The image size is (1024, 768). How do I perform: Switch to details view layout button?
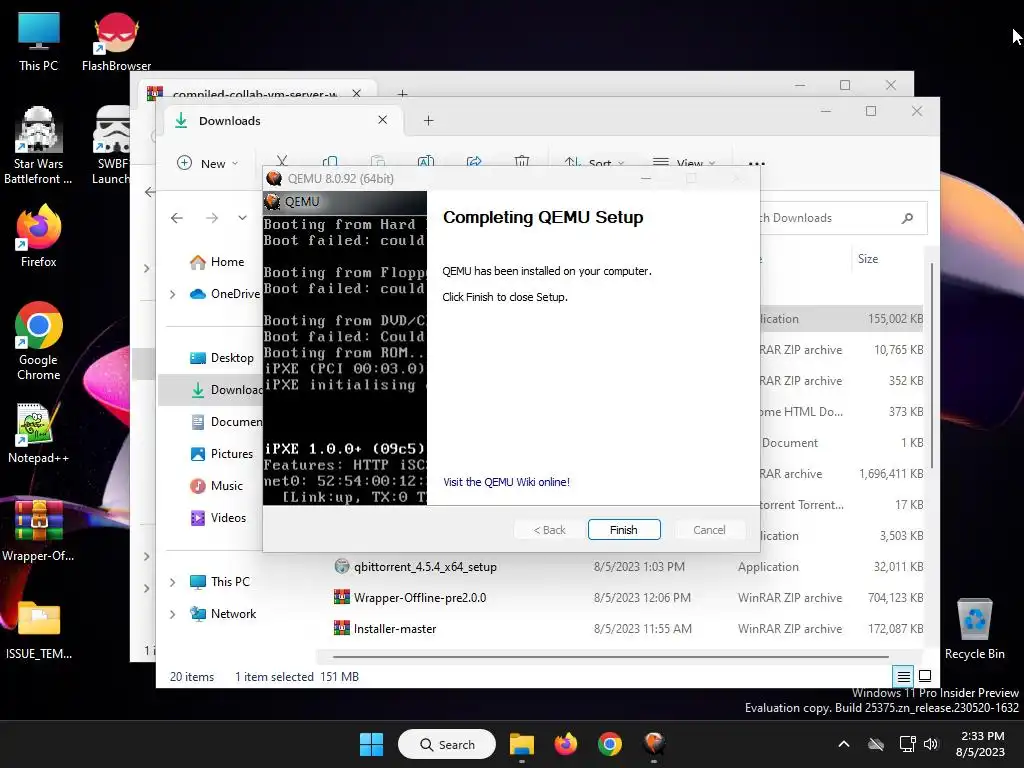coord(903,676)
